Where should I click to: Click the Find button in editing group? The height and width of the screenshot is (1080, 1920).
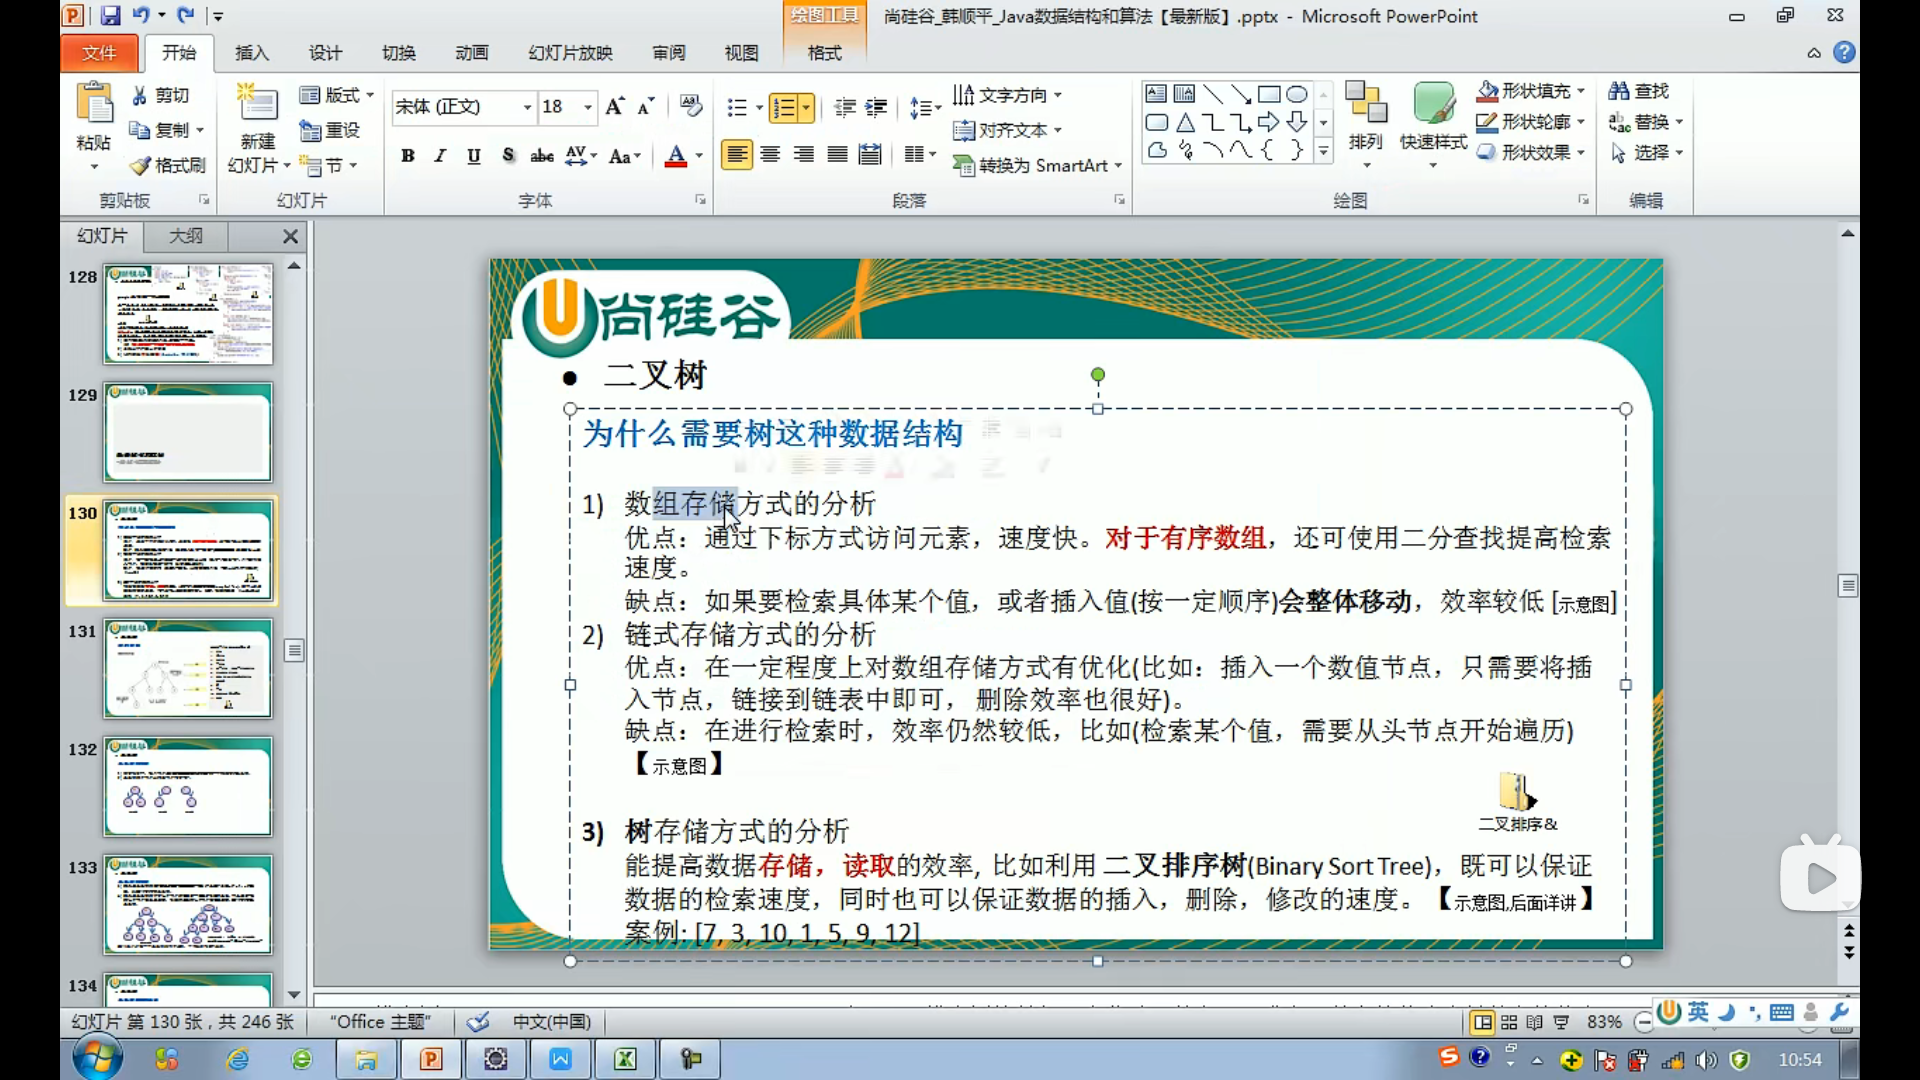click(1640, 91)
